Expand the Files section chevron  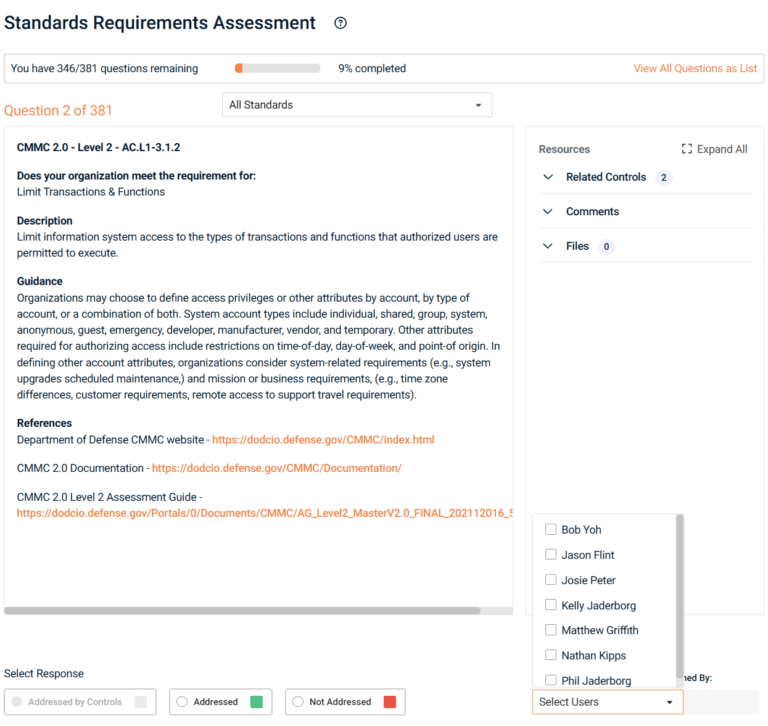[x=548, y=246]
